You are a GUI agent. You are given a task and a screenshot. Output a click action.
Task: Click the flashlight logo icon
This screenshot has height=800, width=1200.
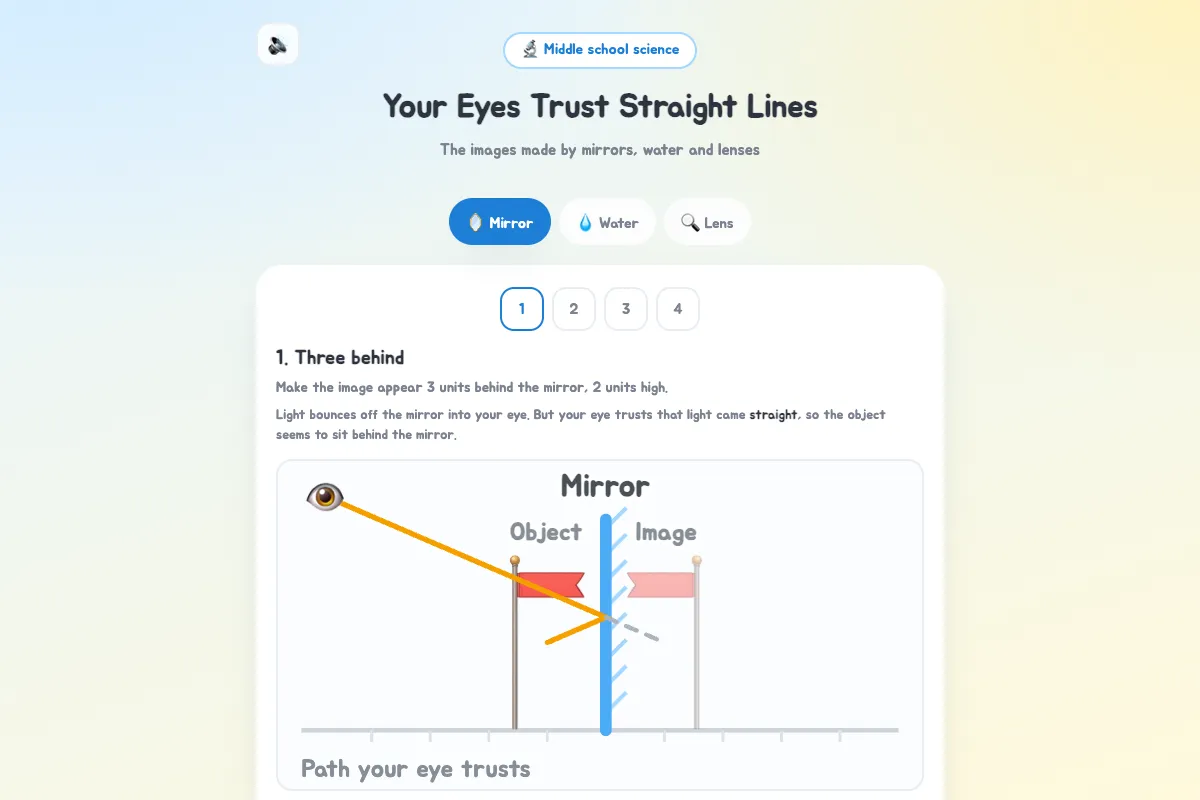click(278, 44)
